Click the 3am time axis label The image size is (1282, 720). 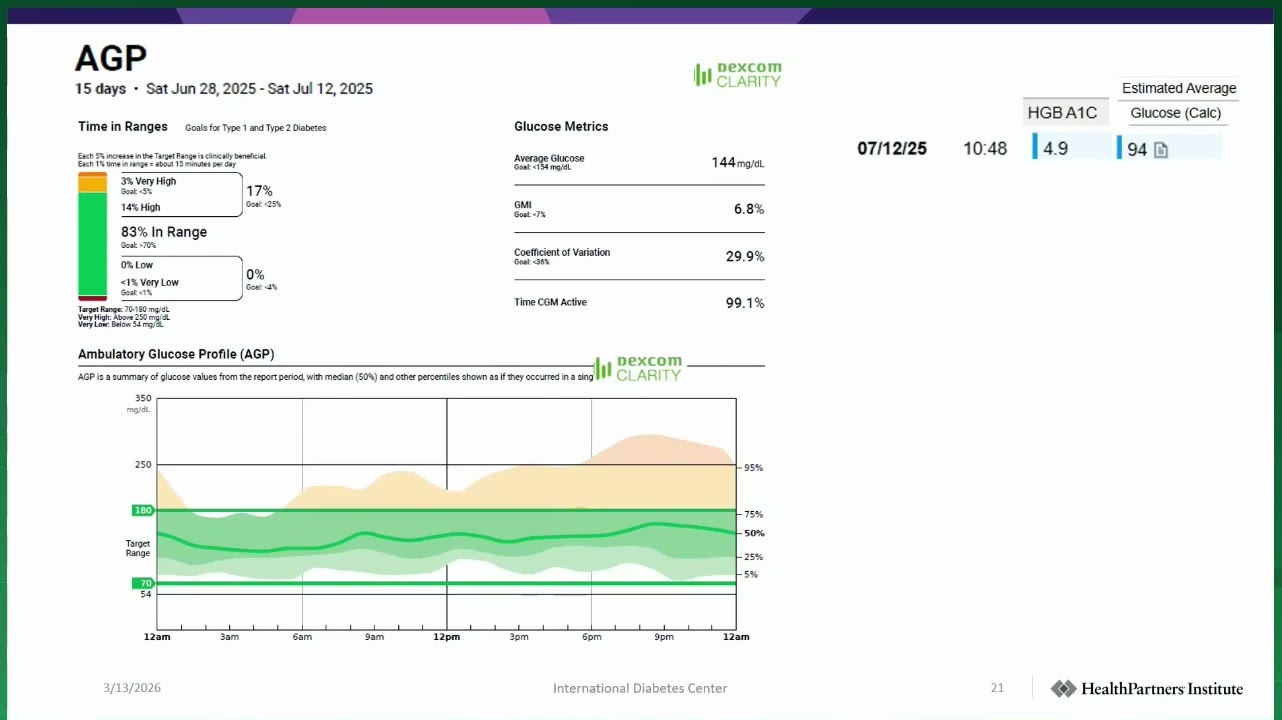click(x=229, y=637)
